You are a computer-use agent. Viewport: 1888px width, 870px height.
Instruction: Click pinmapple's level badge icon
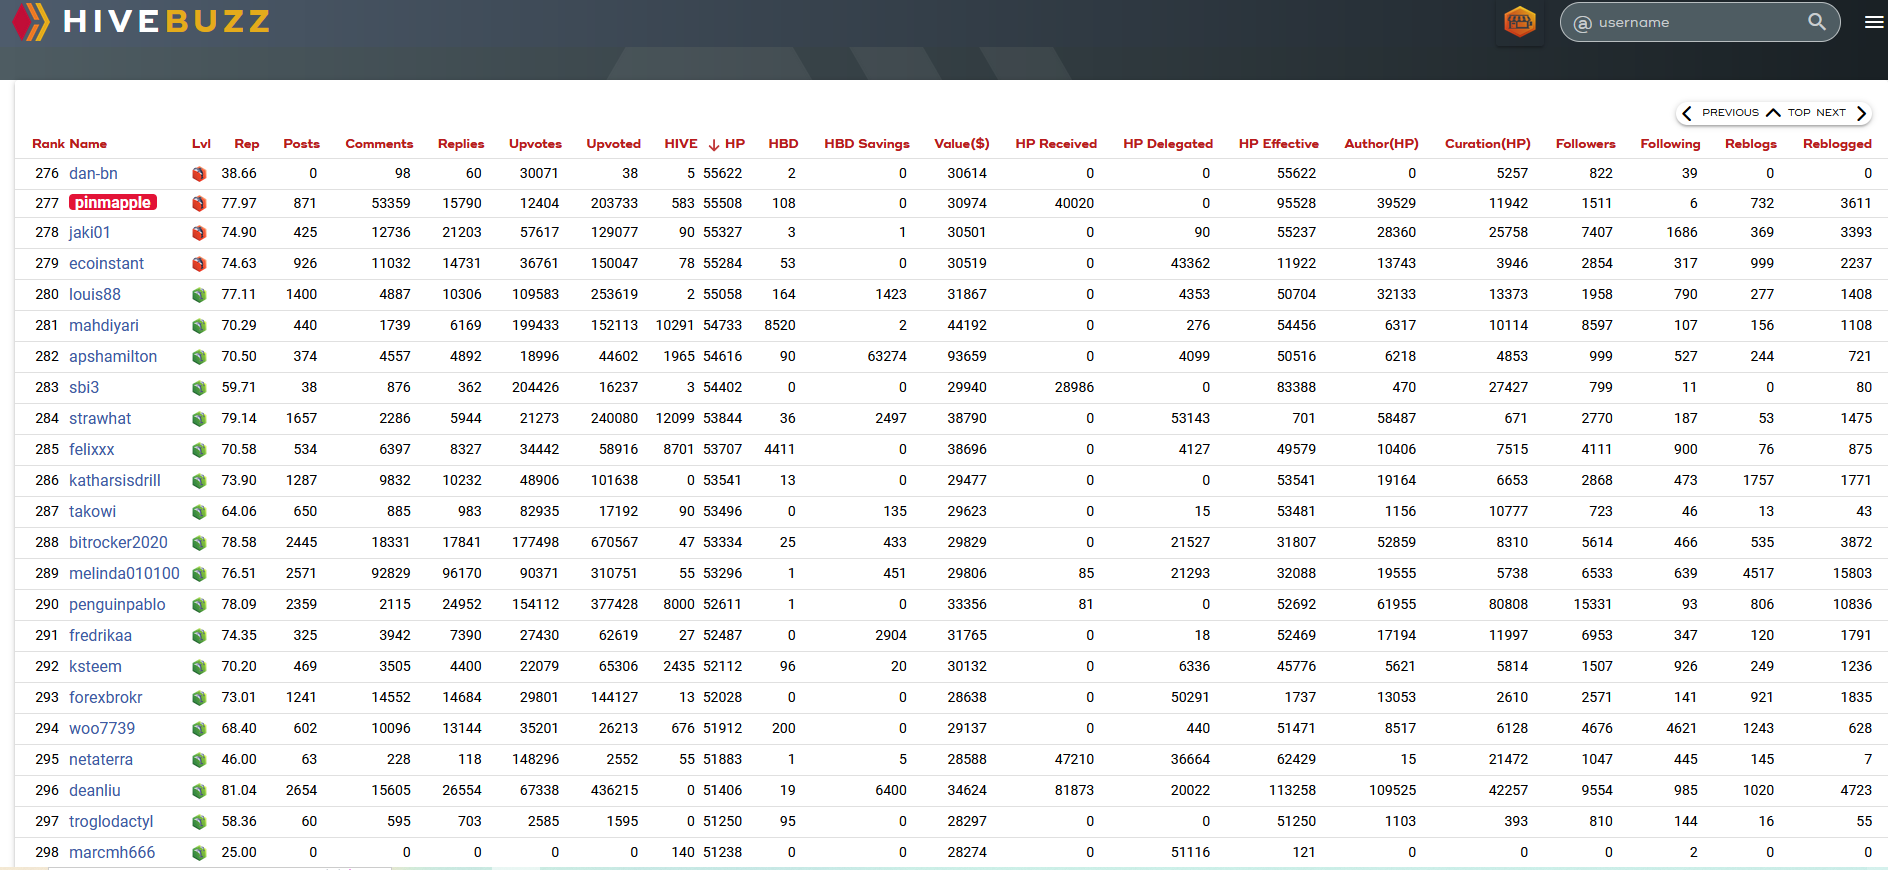point(199,204)
